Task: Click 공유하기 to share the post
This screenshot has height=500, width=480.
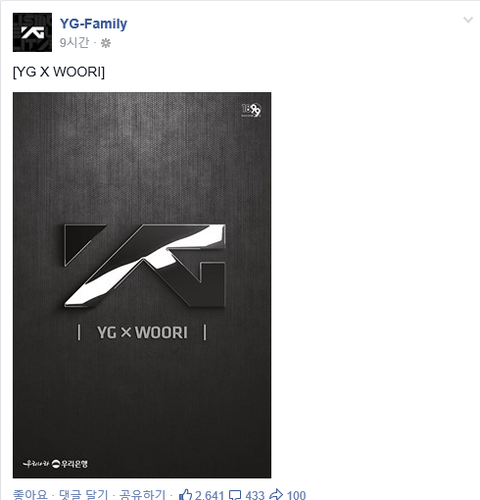Action: (142, 494)
